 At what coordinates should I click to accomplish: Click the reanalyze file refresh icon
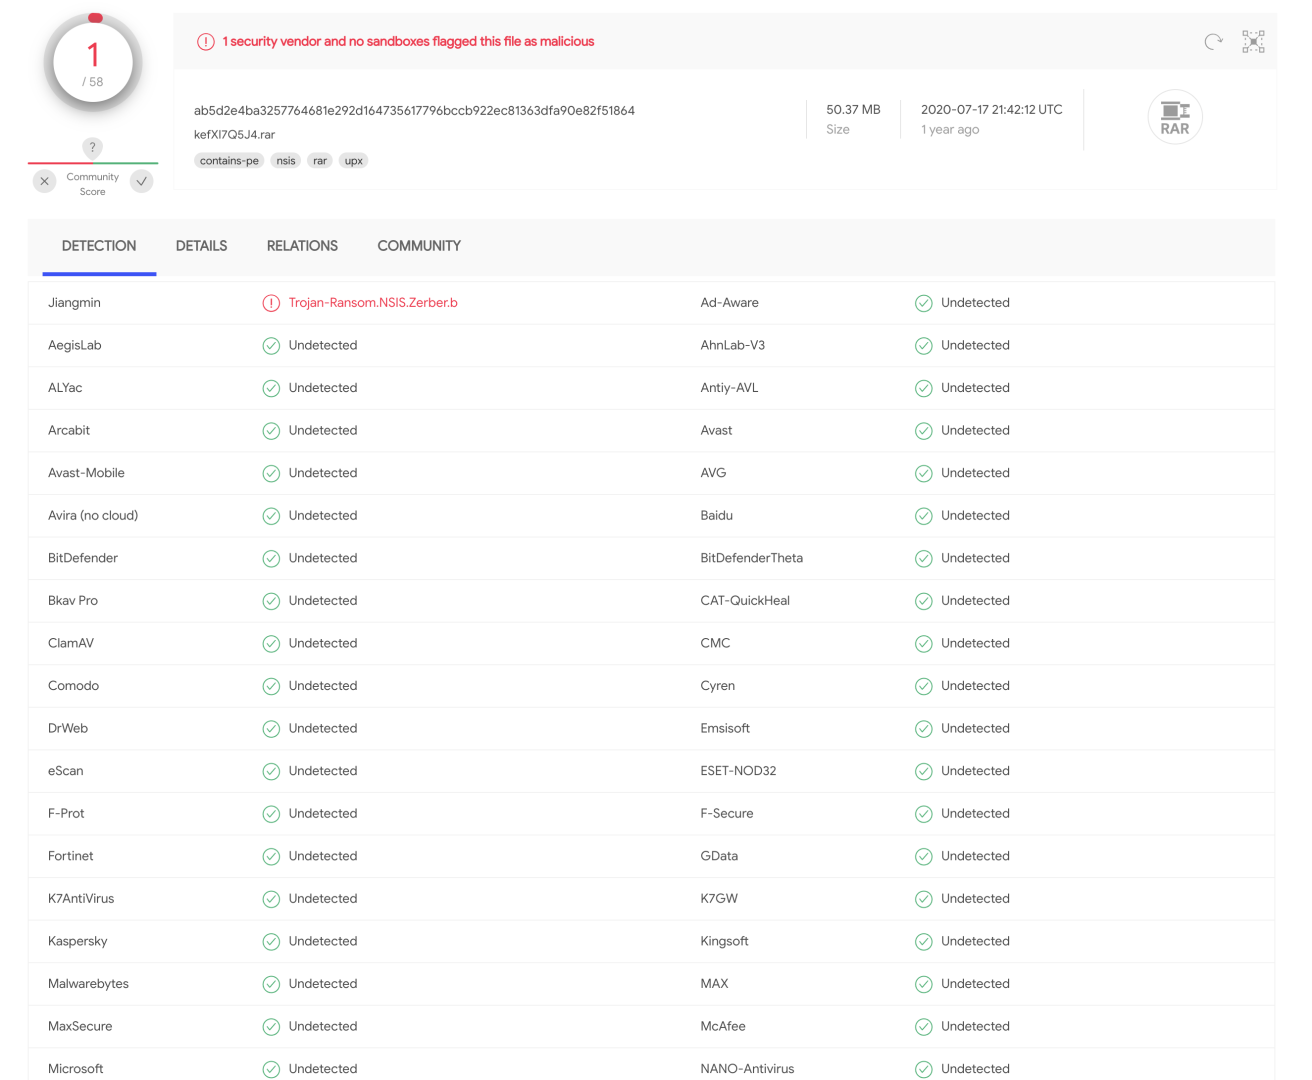pyautogui.click(x=1213, y=41)
